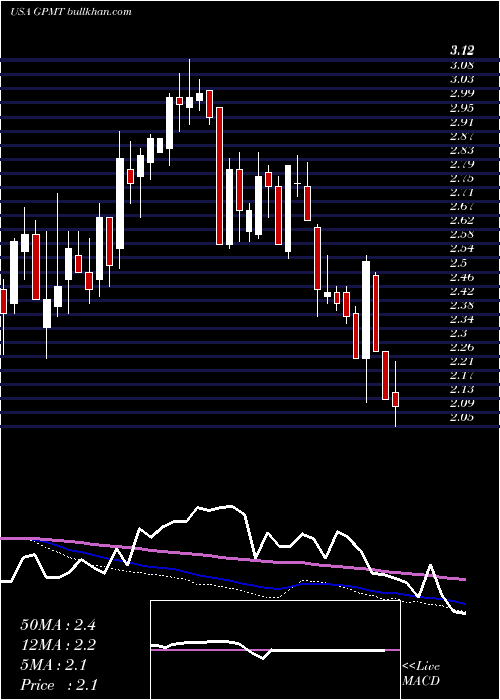Viewport: 500px width, 700px height.
Task: Click the '<<Live MACD' label
Action: coord(421,674)
